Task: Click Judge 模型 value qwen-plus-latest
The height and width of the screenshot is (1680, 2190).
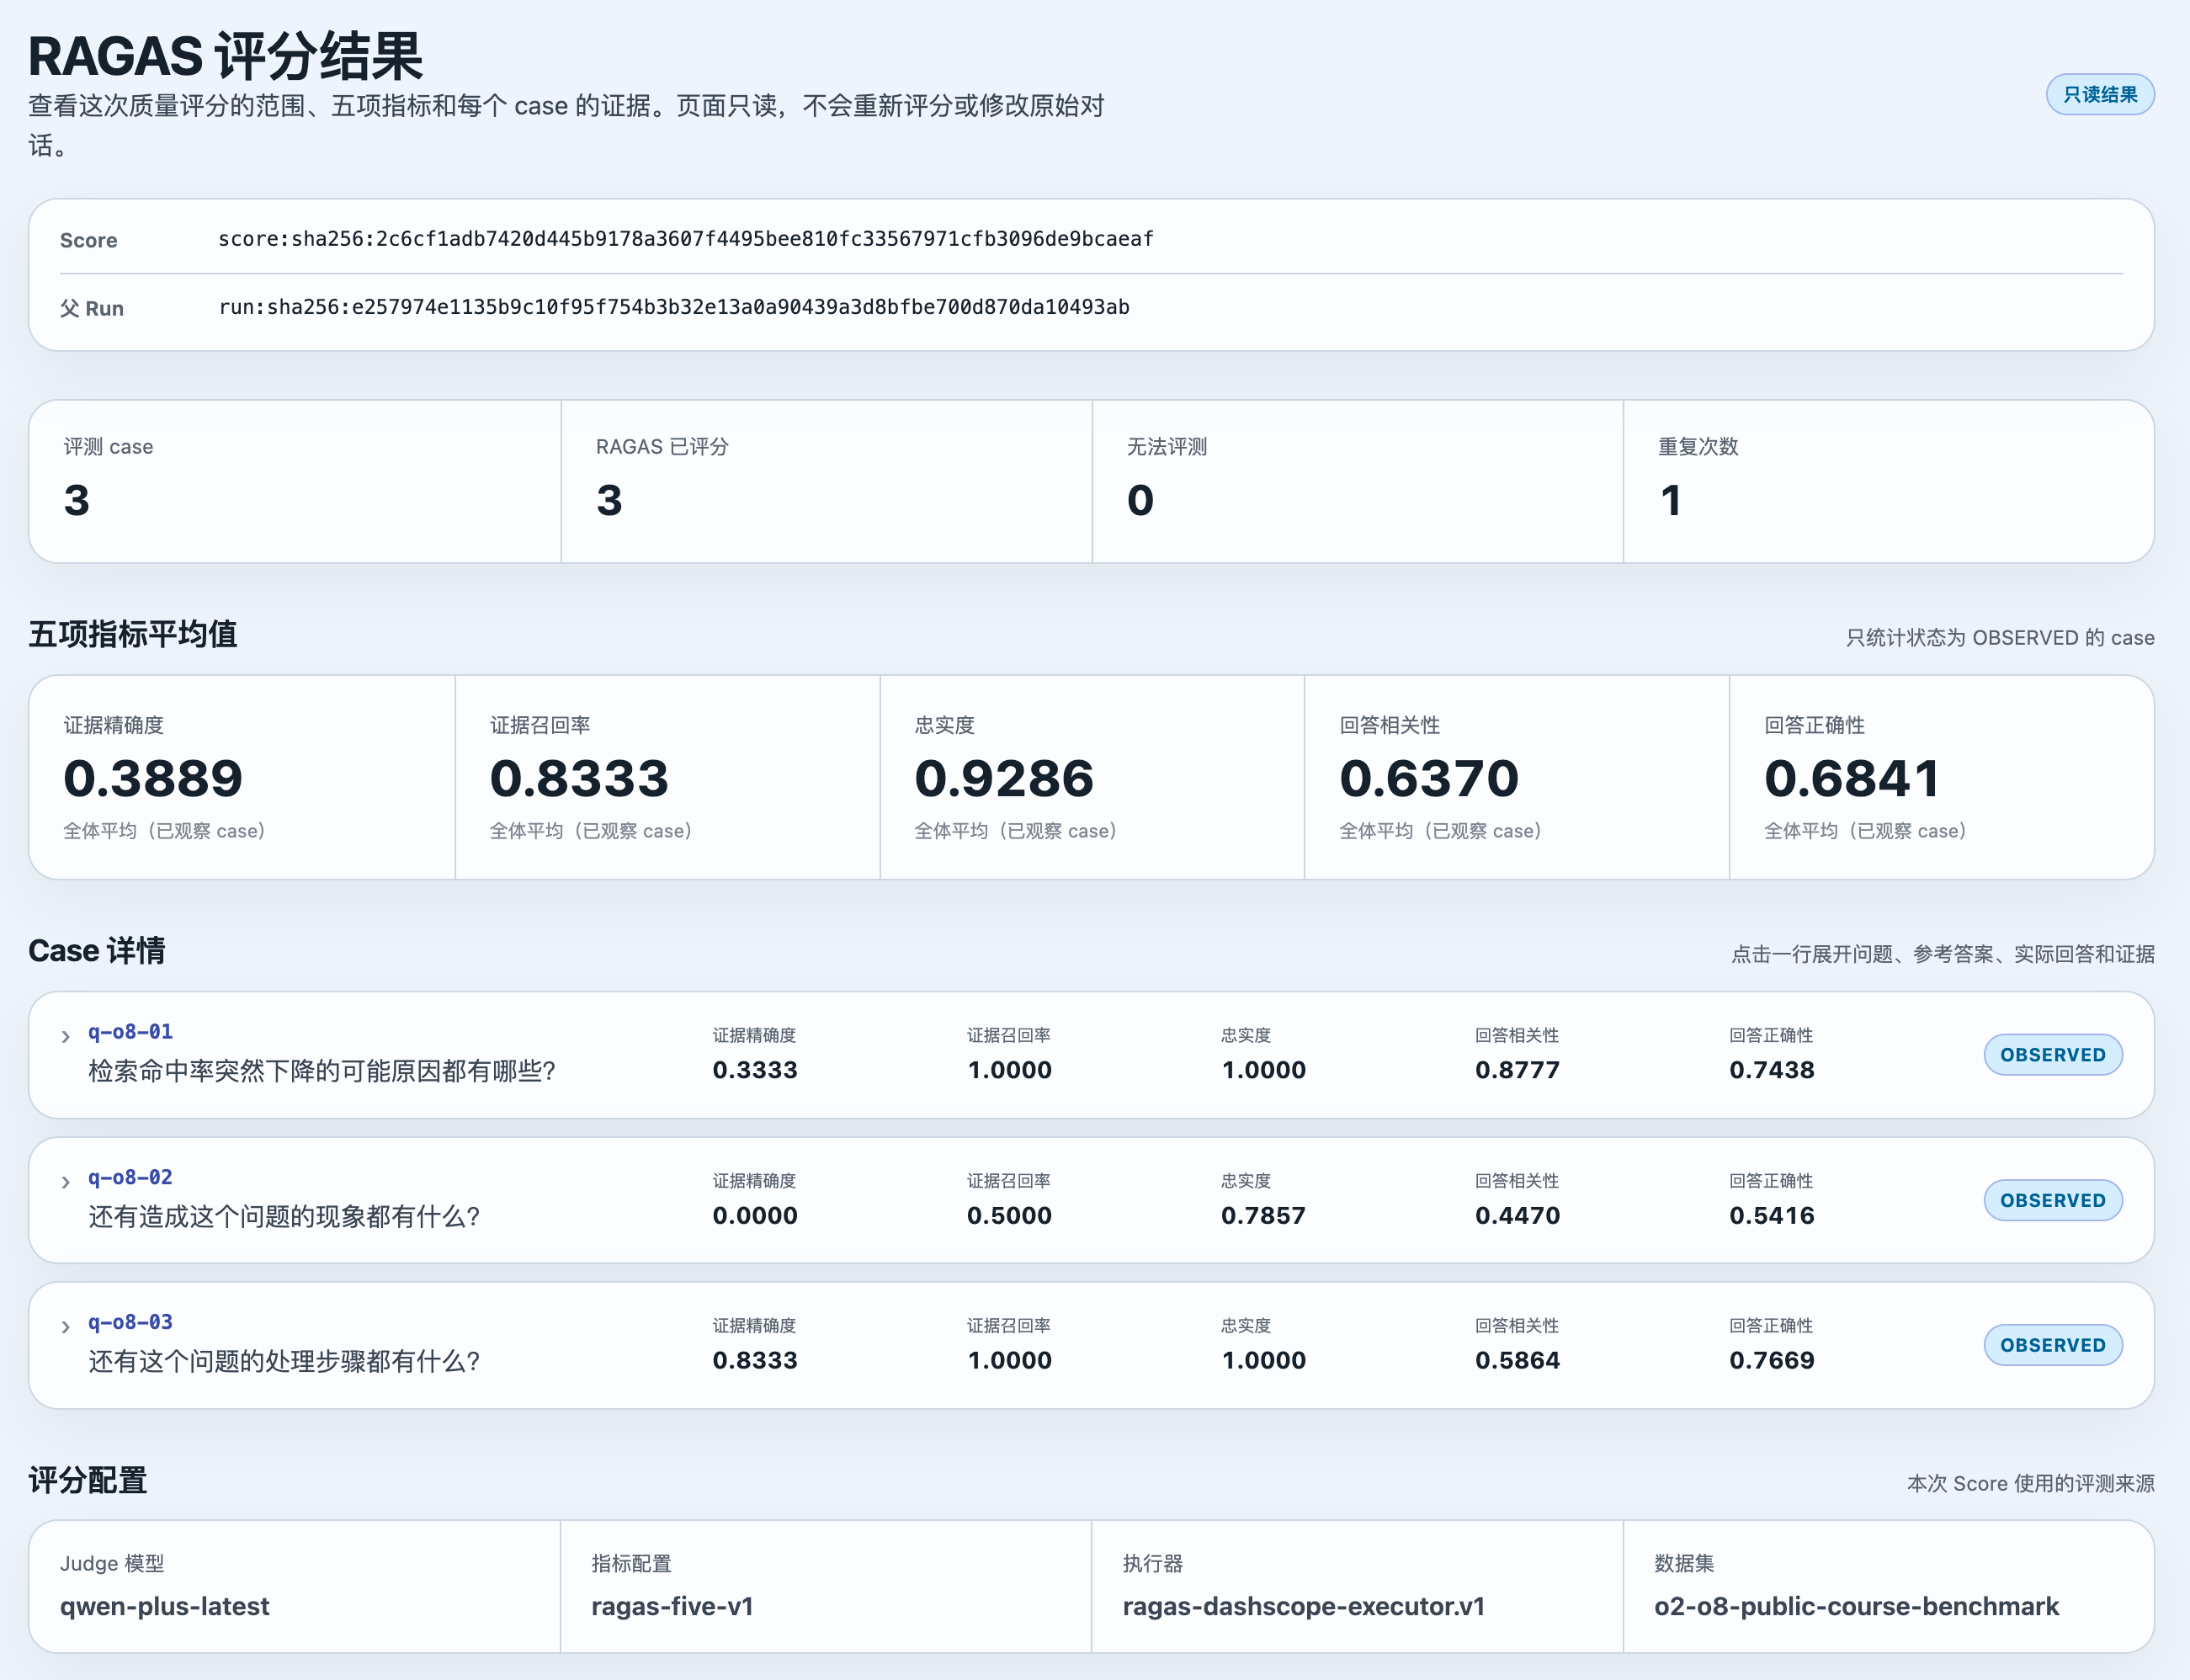Action: click(165, 1606)
